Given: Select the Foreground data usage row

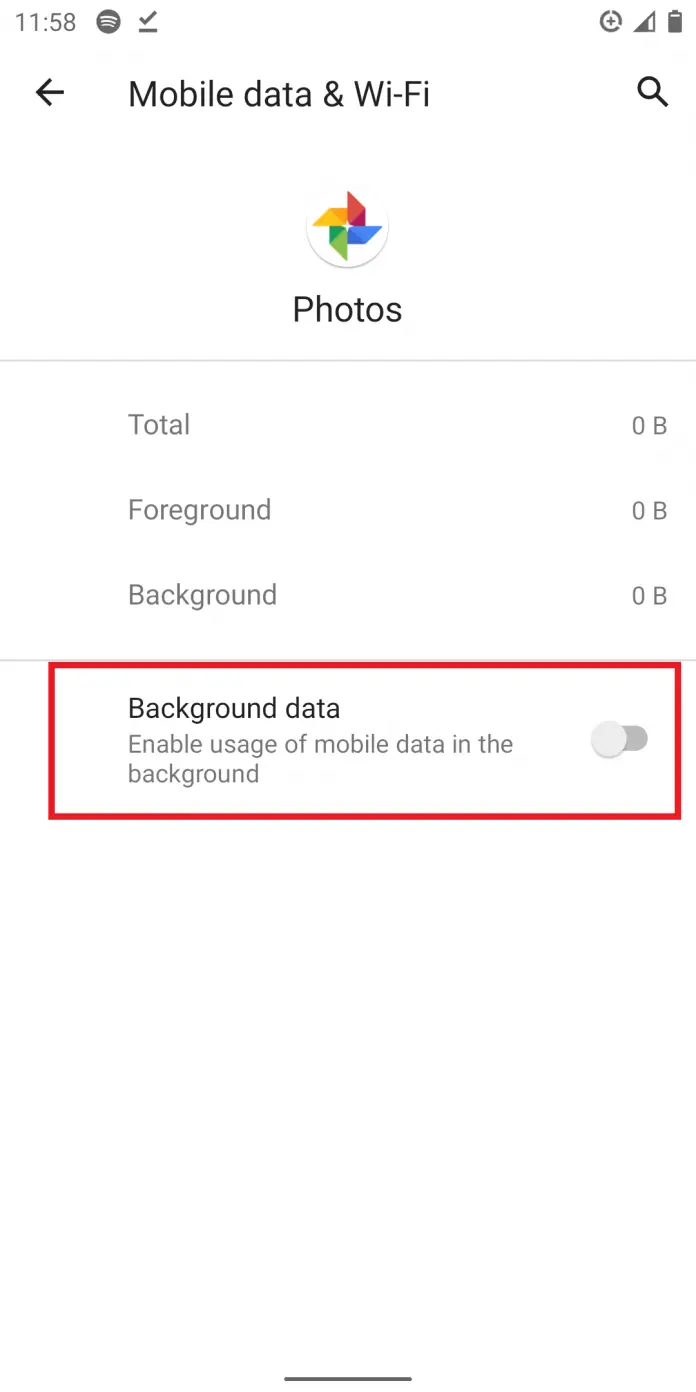Looking at the screenshot, I should [x=347, y=510].
